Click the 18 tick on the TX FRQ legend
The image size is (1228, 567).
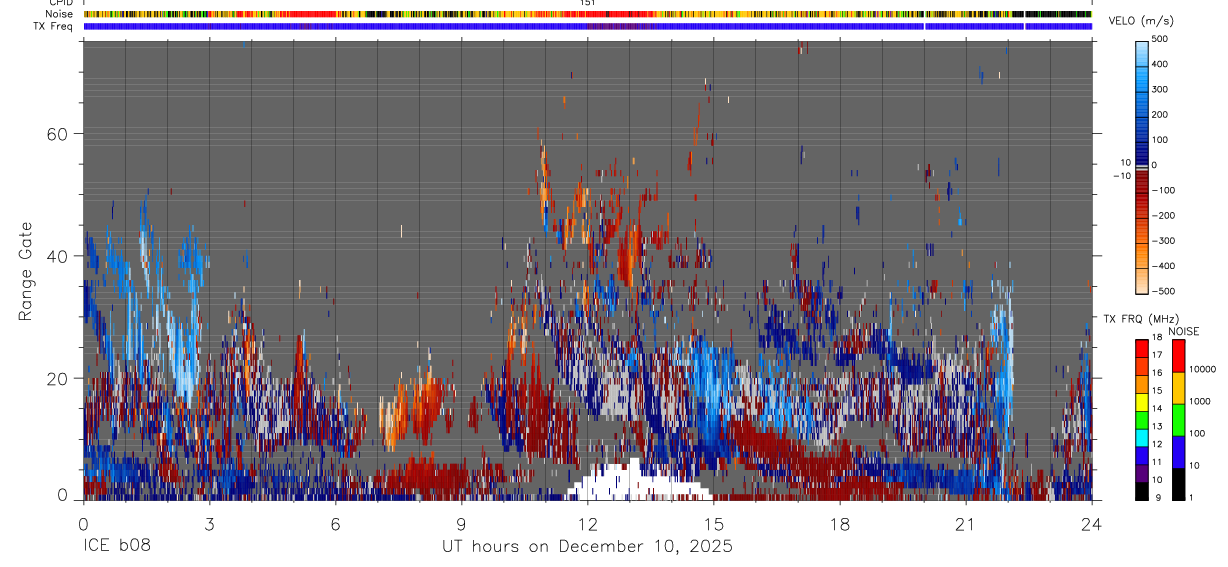1157,337
